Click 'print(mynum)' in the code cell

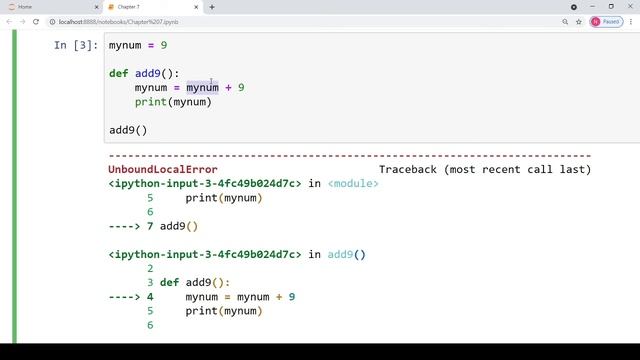coord(173,102)
